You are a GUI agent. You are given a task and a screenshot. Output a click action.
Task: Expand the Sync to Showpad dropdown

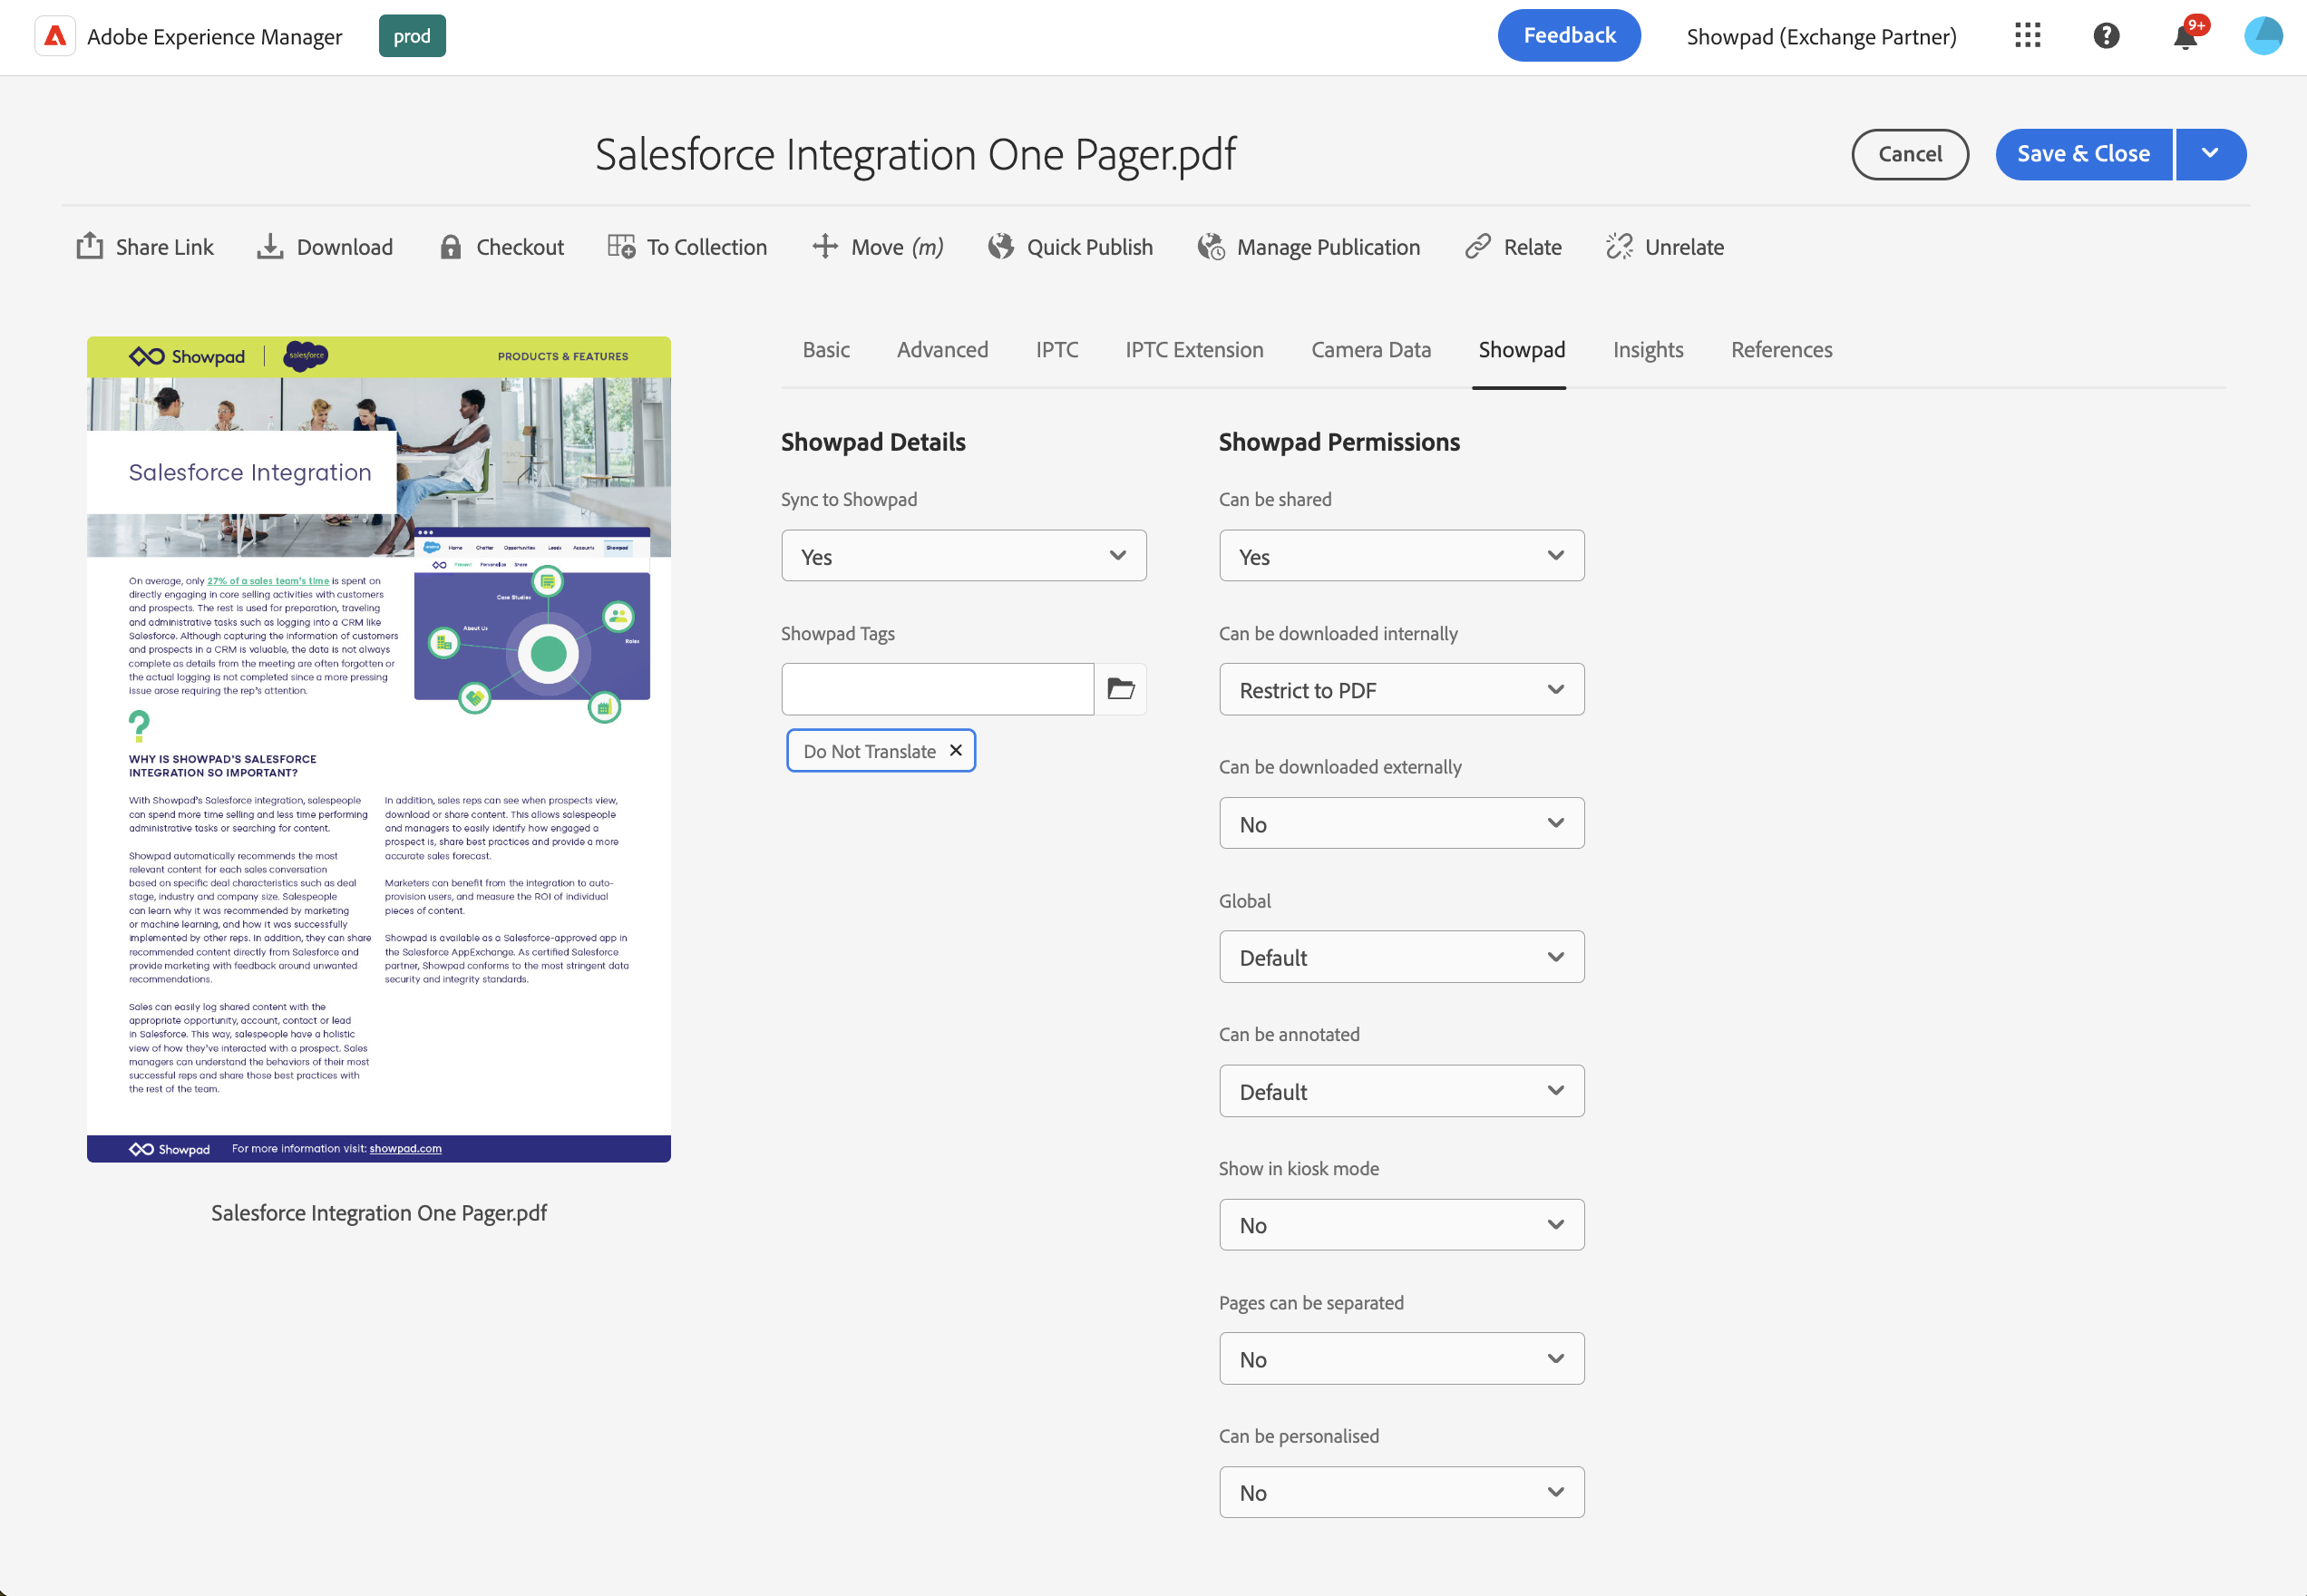click(x=963, y=556)
